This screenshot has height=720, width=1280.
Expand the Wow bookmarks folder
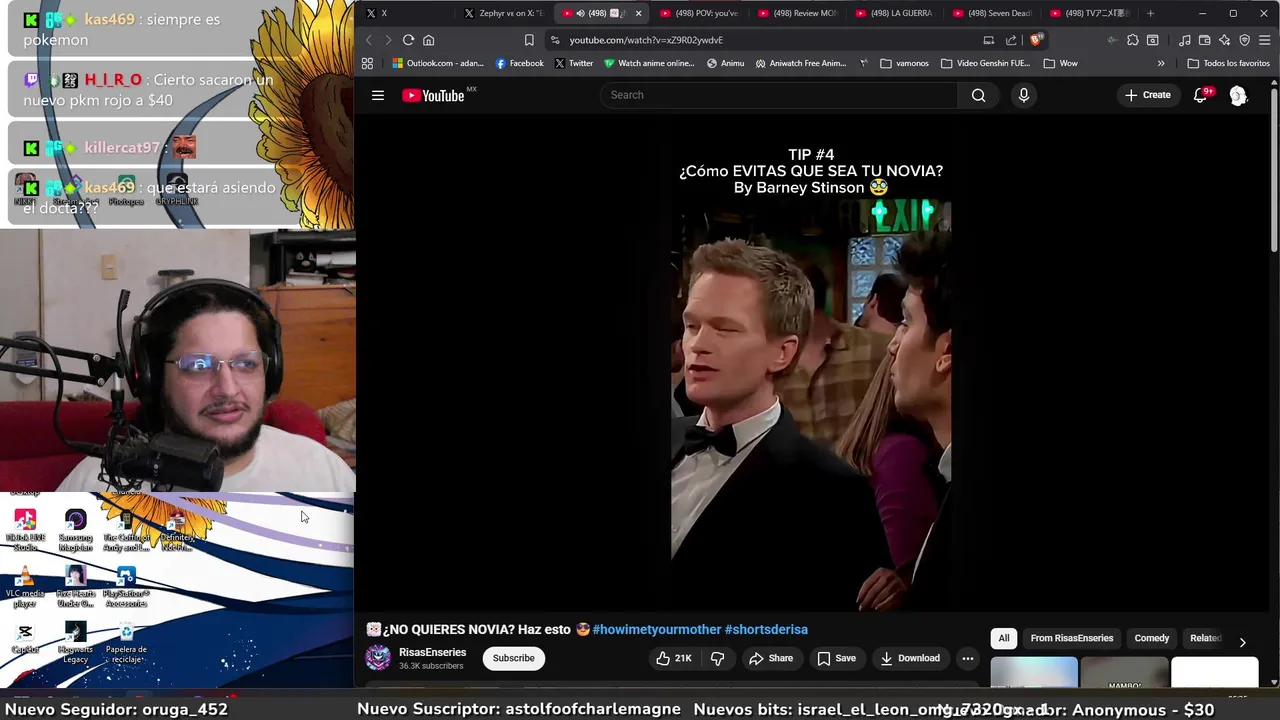(x=1060, y=63)
